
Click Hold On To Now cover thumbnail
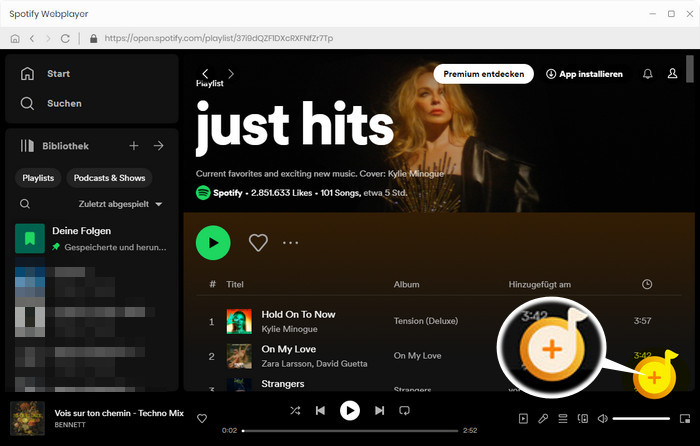pos(239,321)
